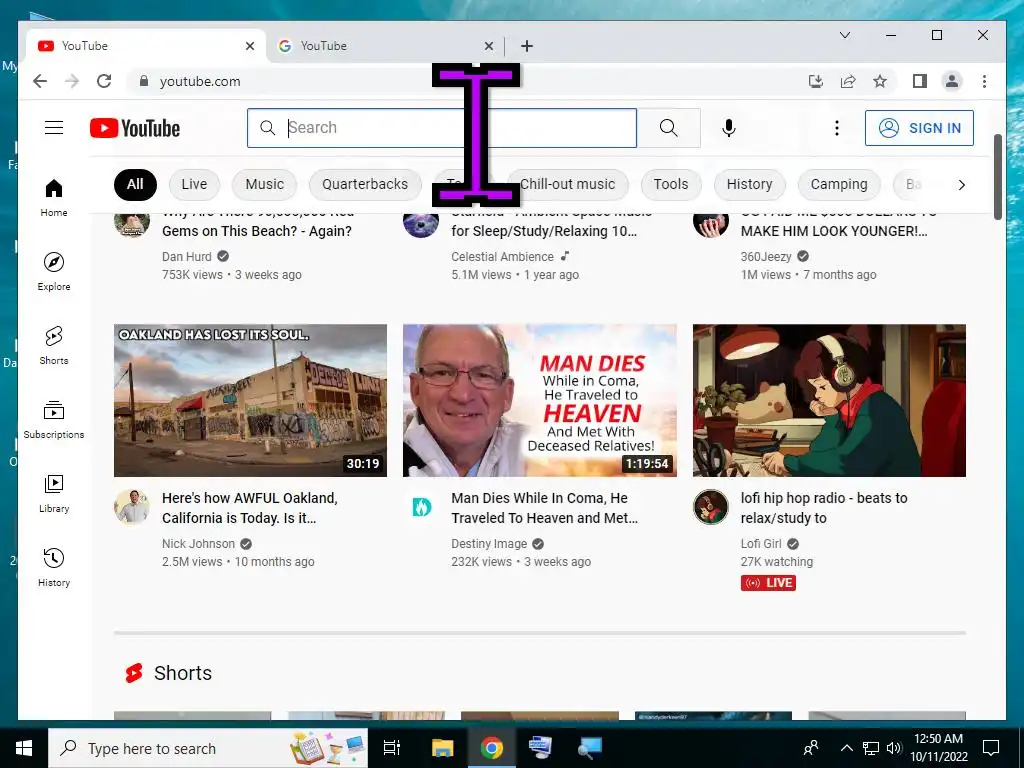Open Library in the sidebar
1024x768 pixels.
coord(54,493)
